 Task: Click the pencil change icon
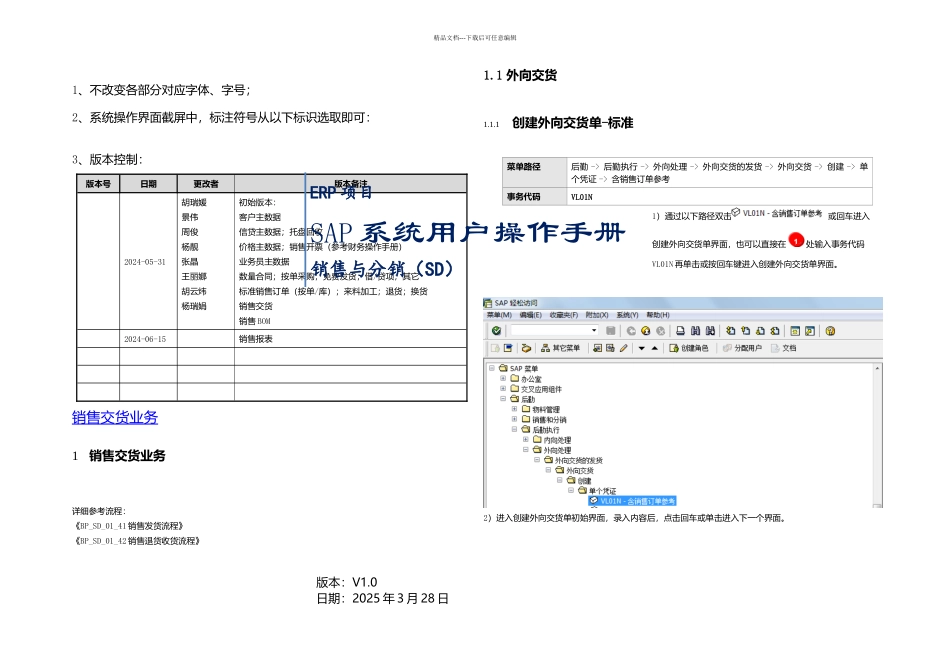(623, 348)
